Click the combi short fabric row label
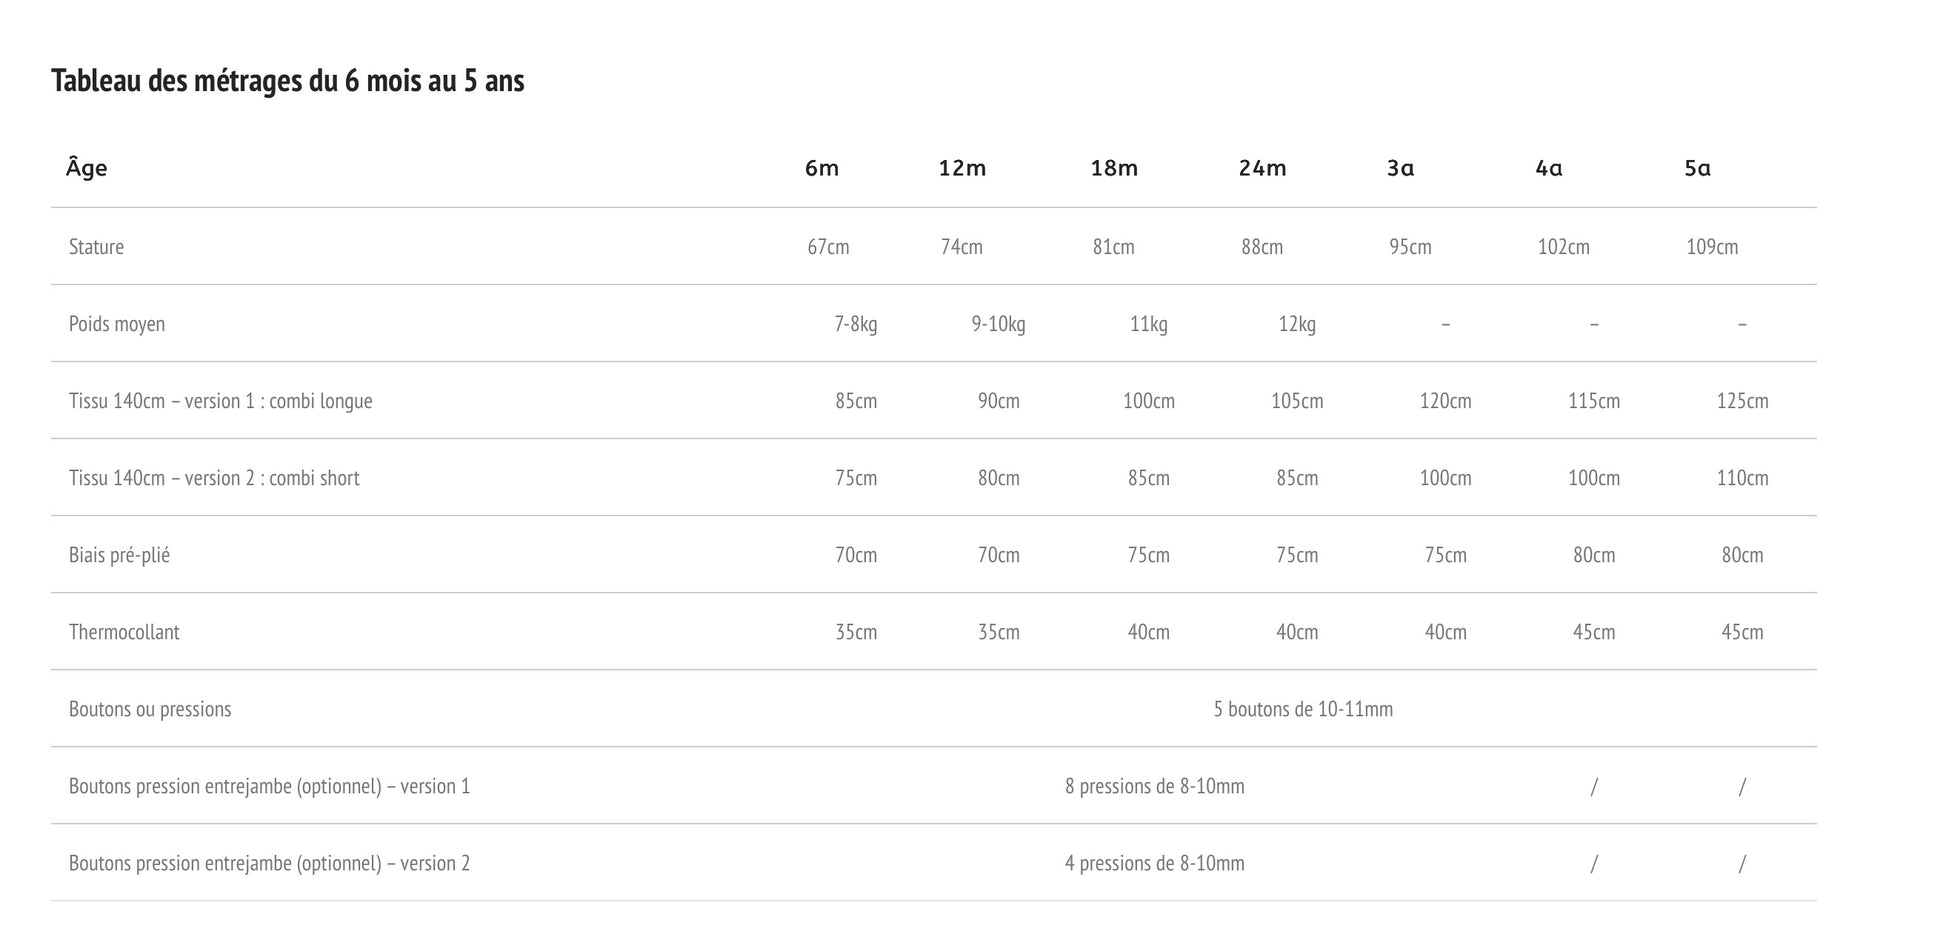1946x940 pixels. pos(214,478)
